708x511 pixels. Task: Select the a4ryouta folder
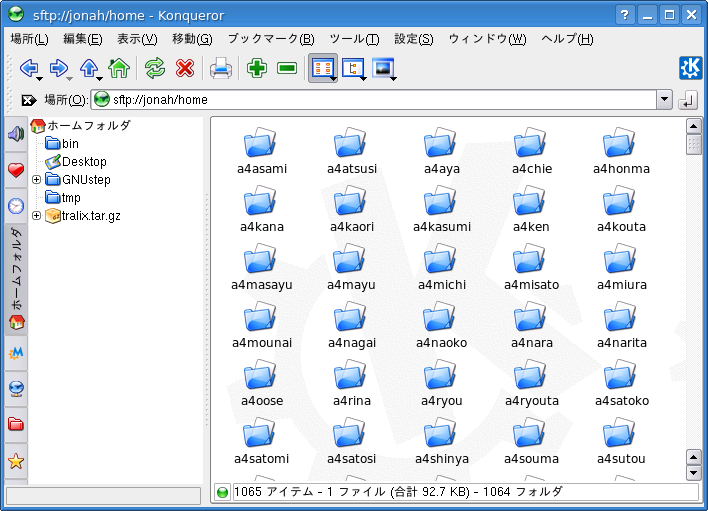[x=531, y=383]
